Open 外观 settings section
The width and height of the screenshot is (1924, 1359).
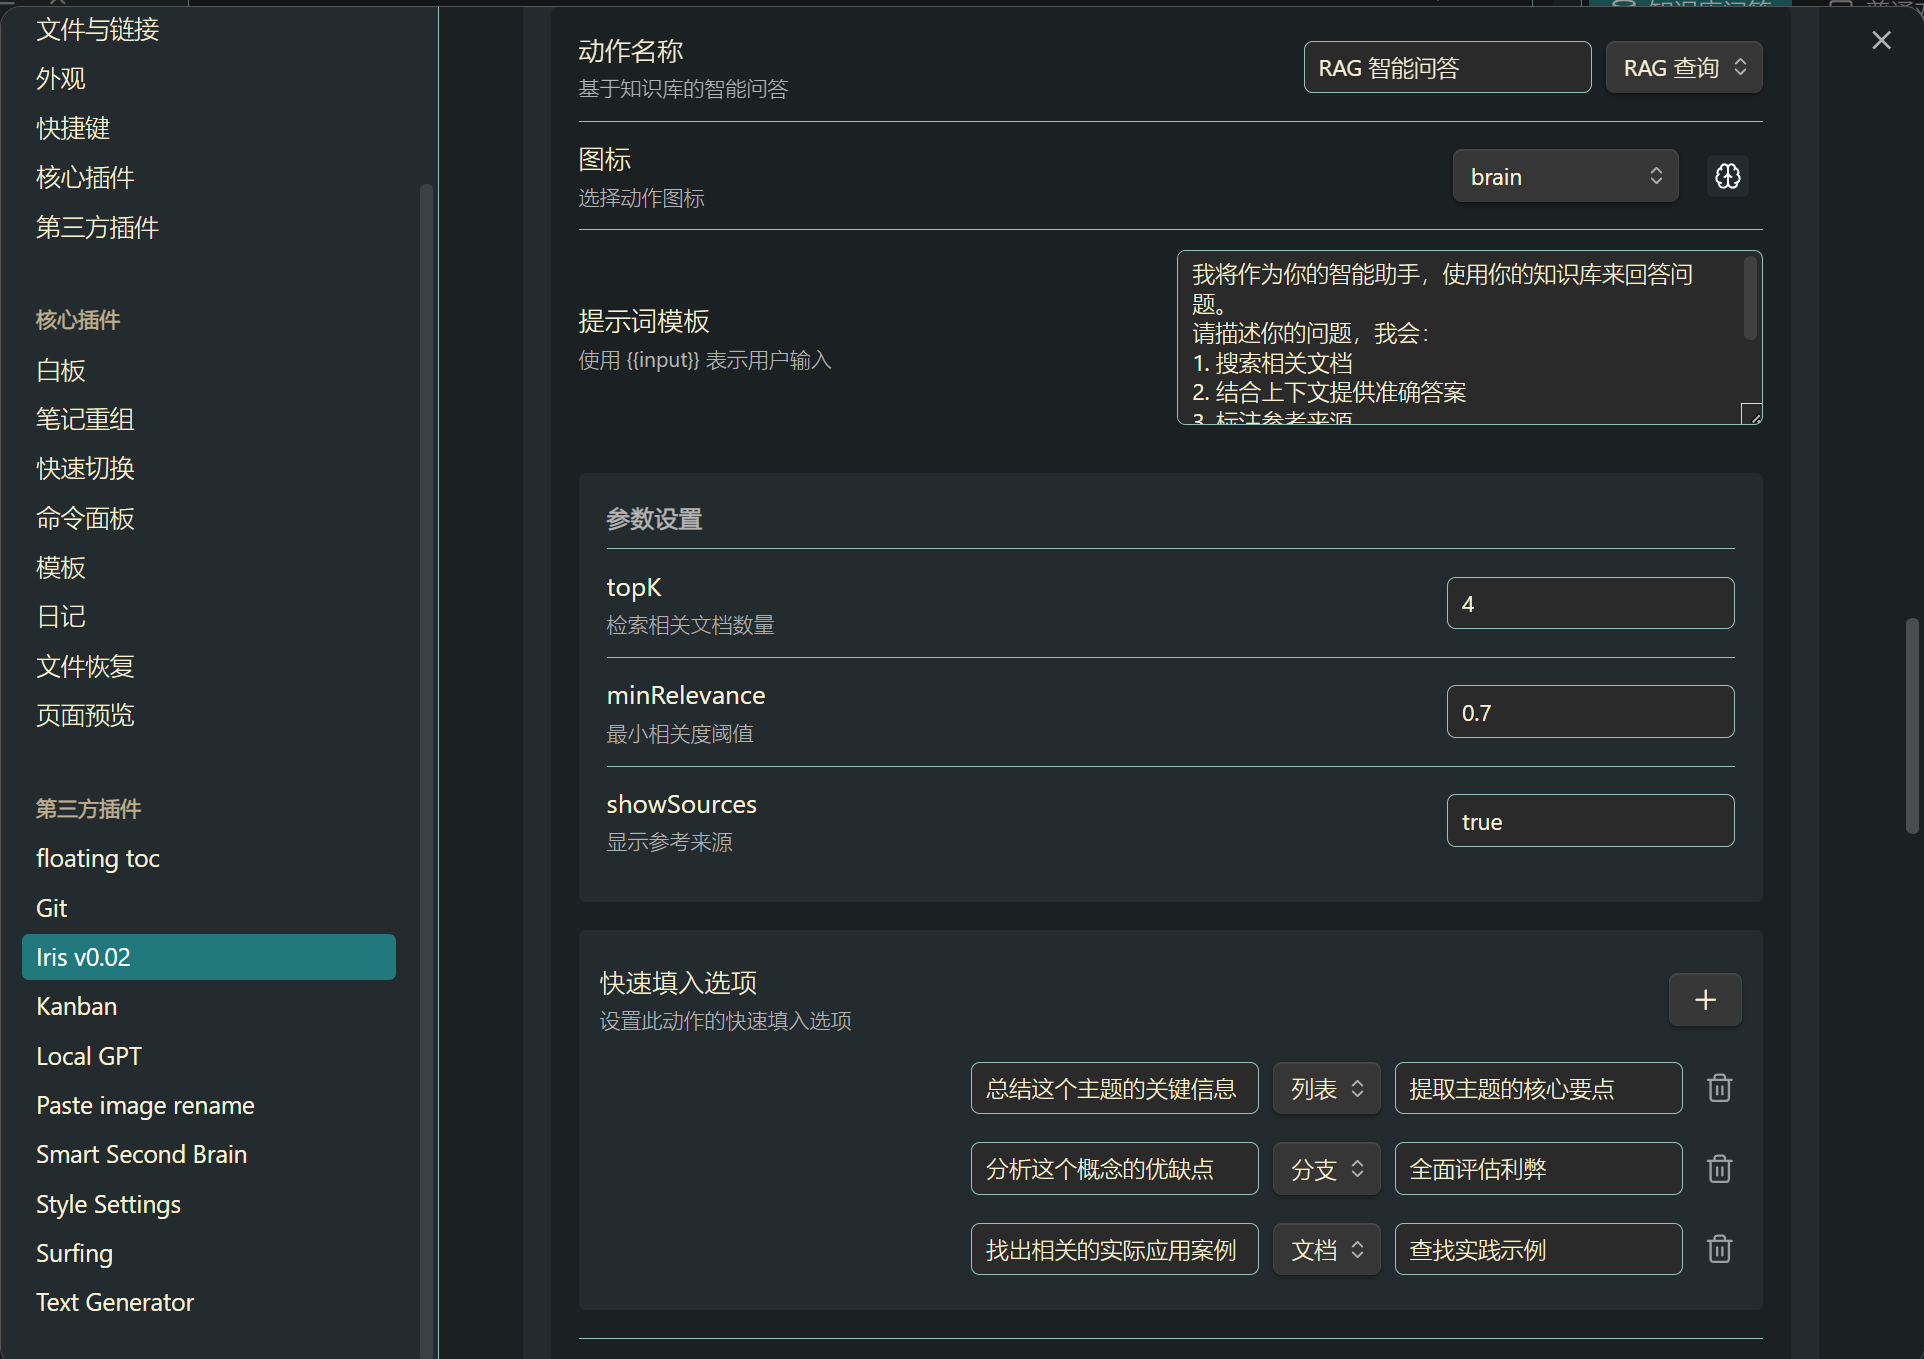(208, 79)
